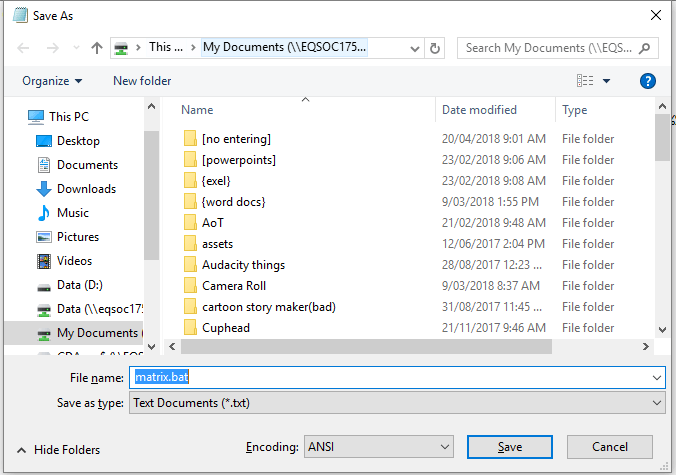Select the [no entering] folder
This screenshot has height=475, width=676.
(x=236, y=139)
